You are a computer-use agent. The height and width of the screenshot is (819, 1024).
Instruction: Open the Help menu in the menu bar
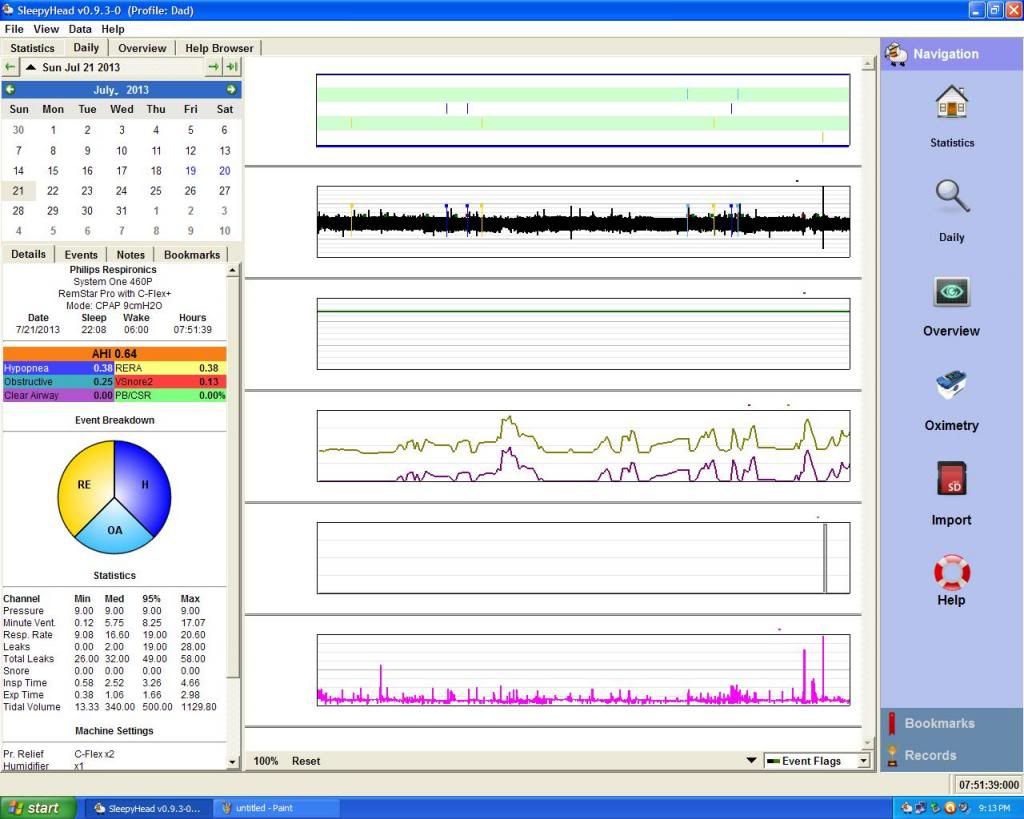pyautogui.click(x=112, y=29)
